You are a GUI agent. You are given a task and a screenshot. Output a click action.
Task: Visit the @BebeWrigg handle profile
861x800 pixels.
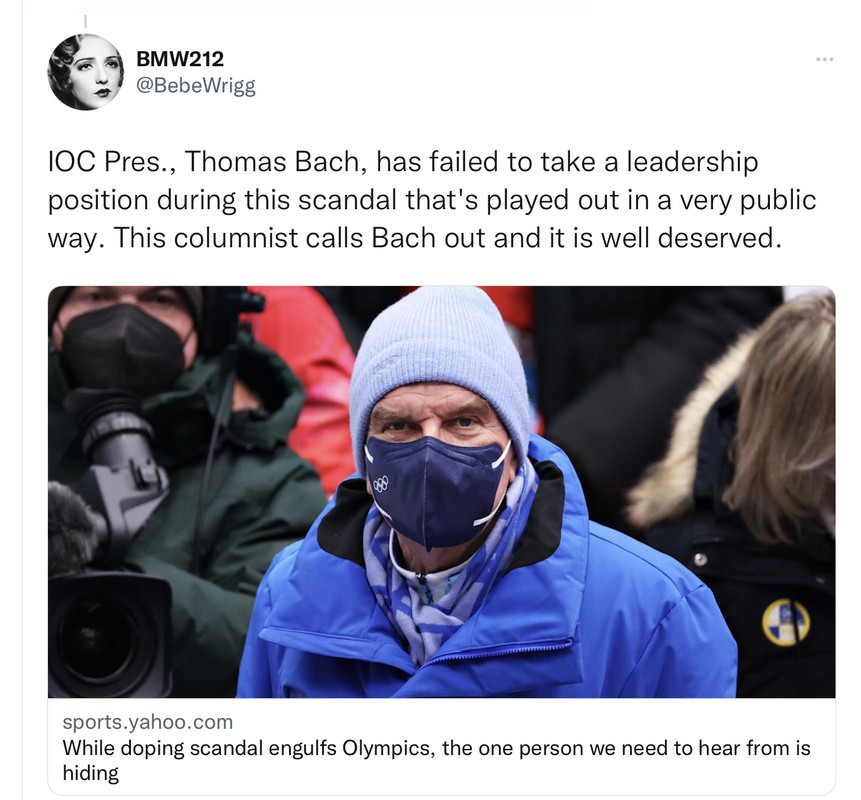click(195, 86)
